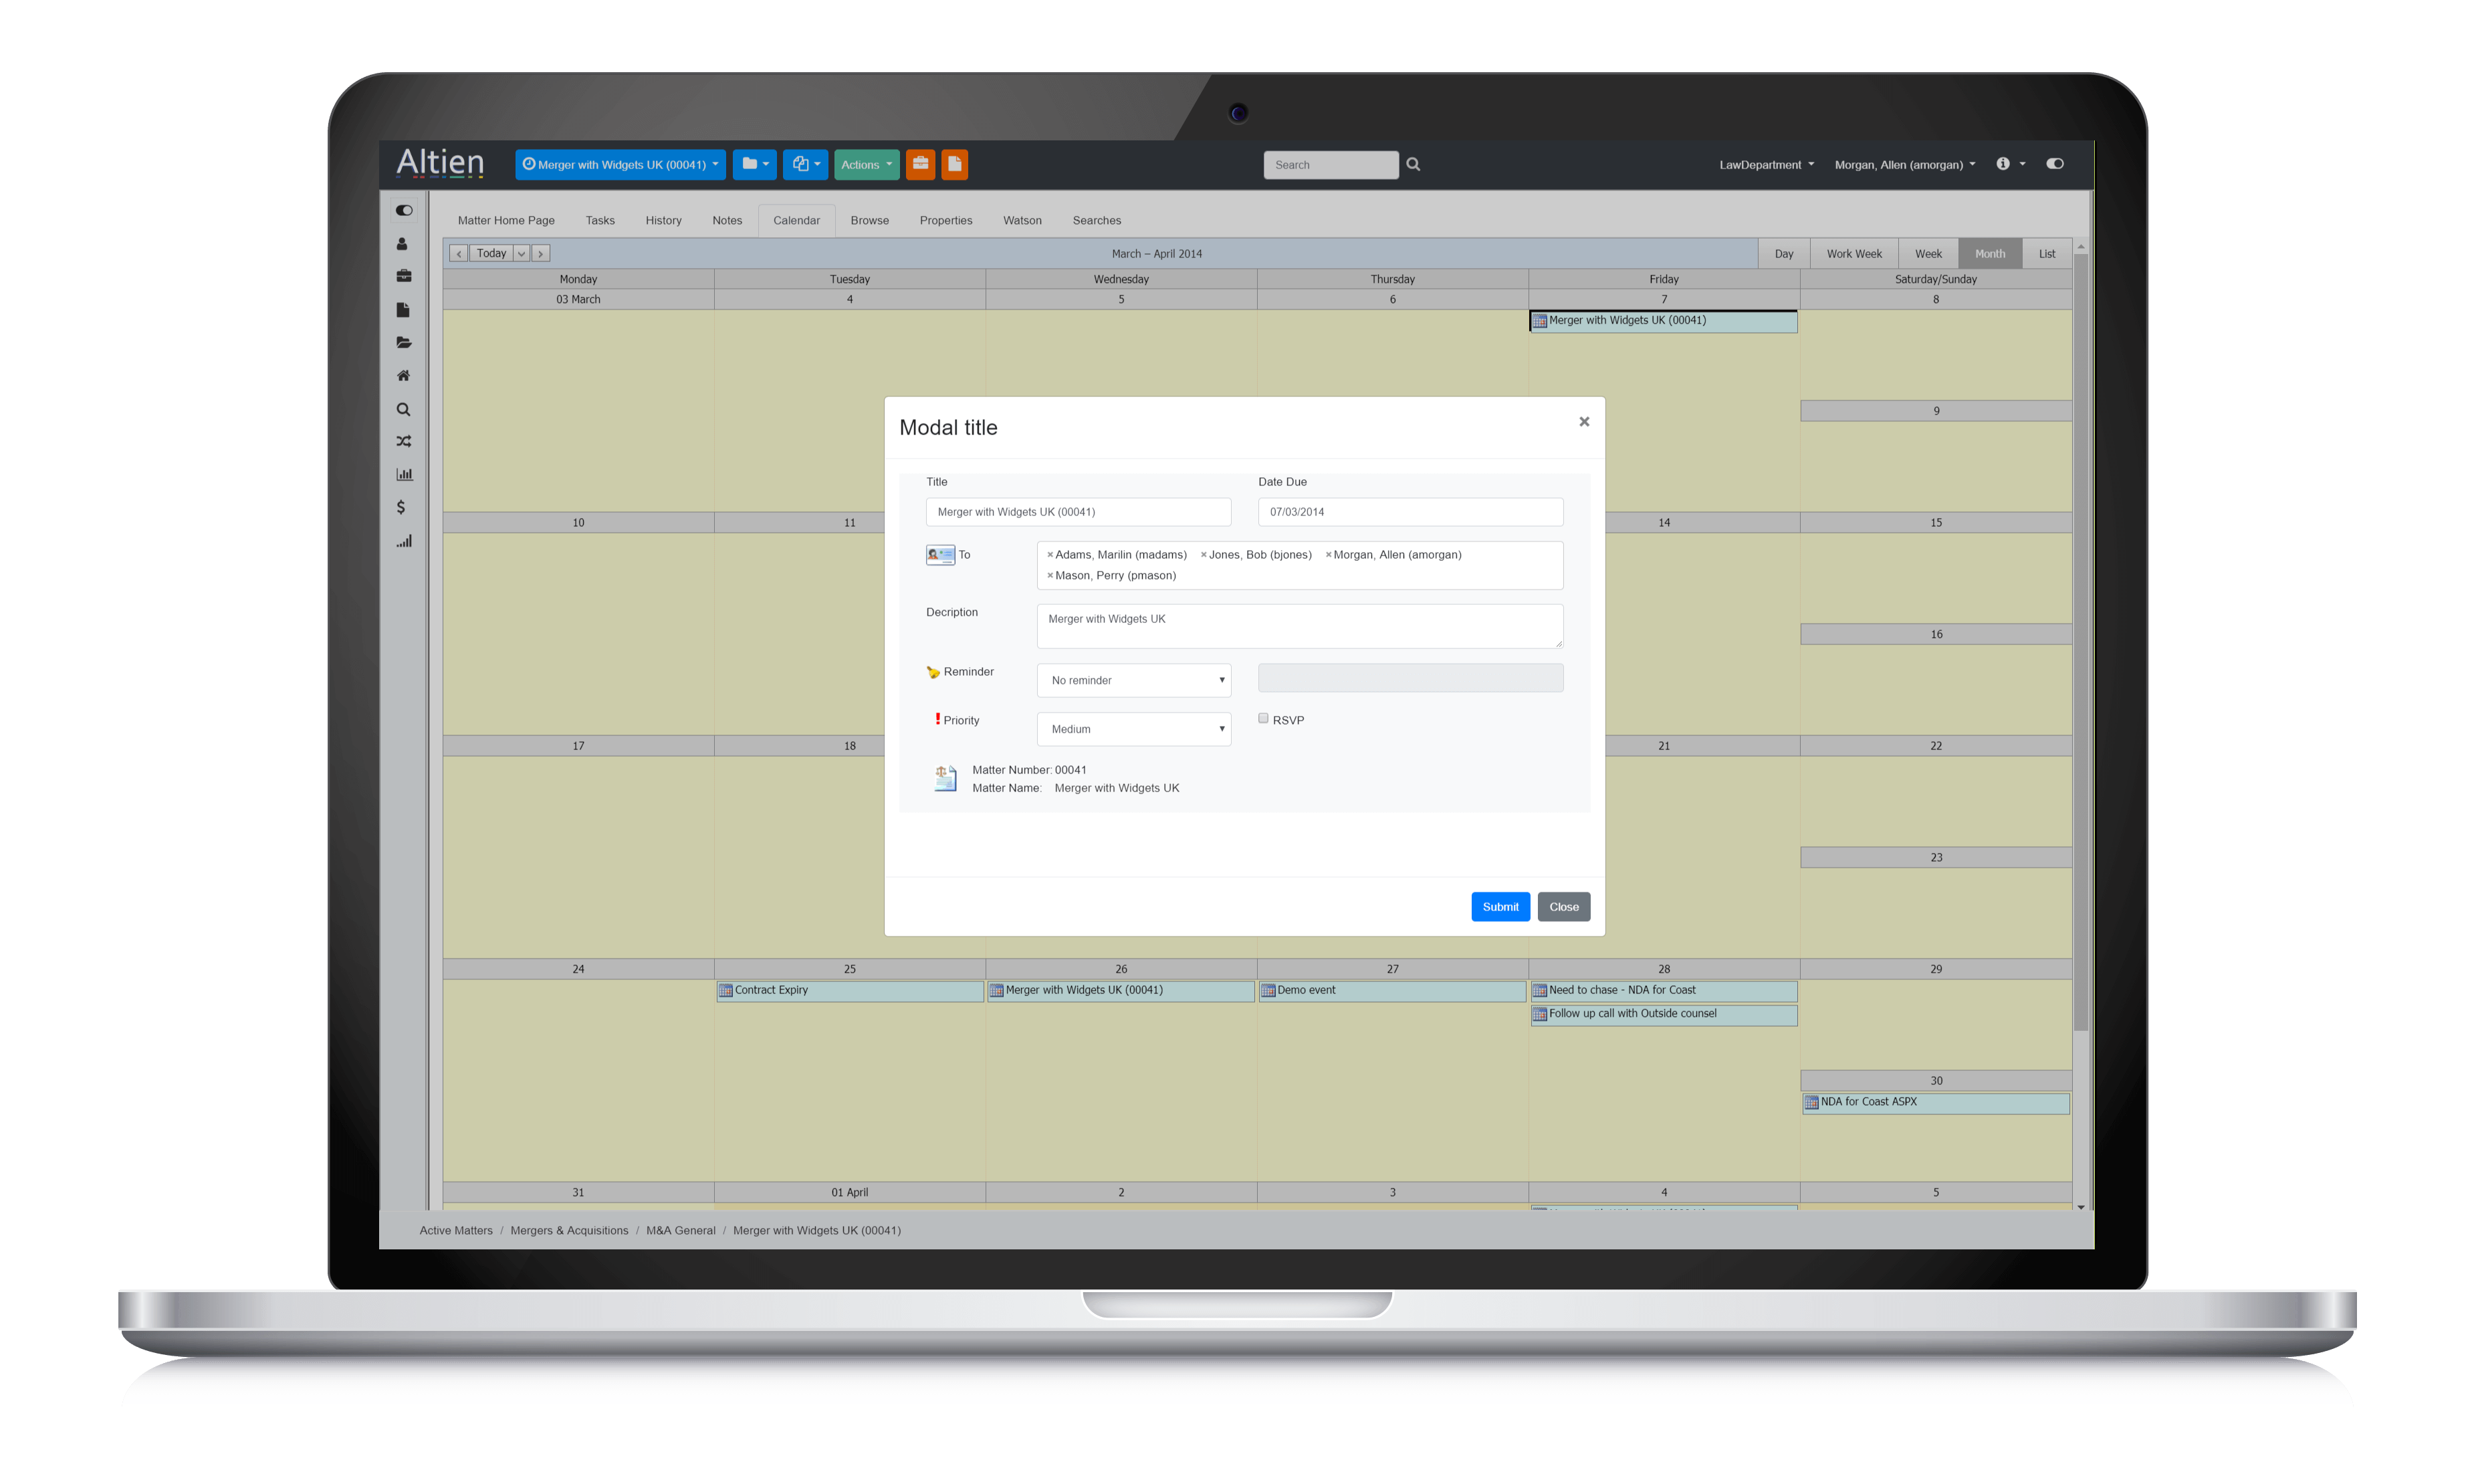Screen dimensions: 2474x1484
Task: Open the Priority dropdown set to Medium
Action: click(1133, 729)
